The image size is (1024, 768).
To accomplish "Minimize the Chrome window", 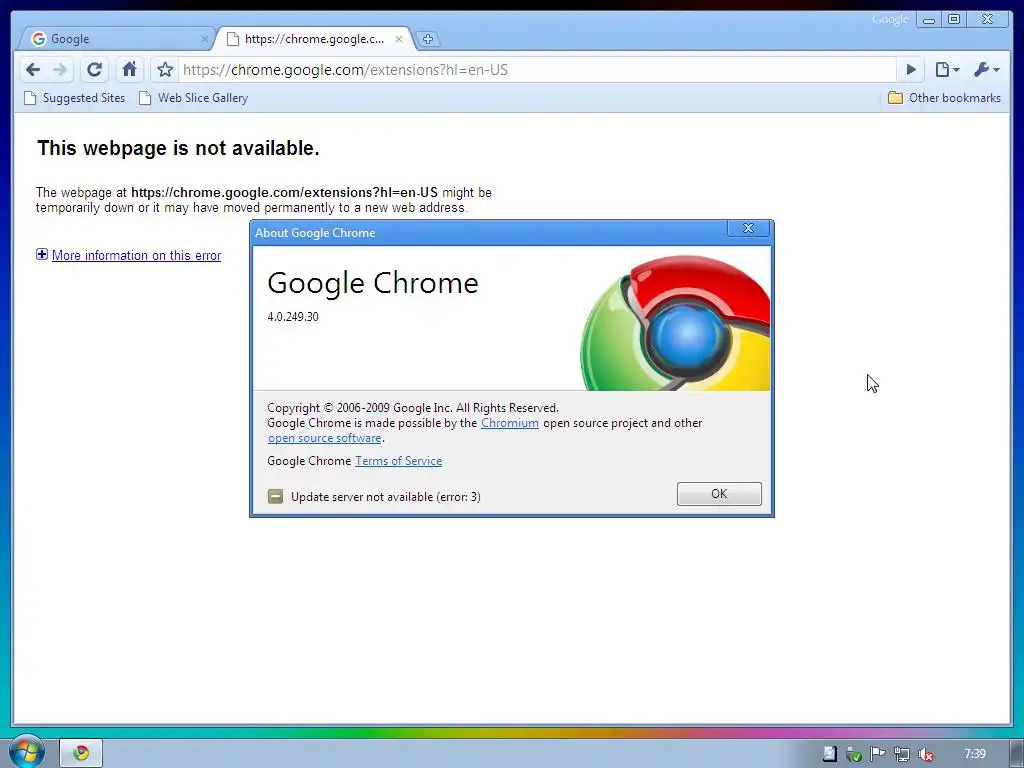I will tap(929, 20).
